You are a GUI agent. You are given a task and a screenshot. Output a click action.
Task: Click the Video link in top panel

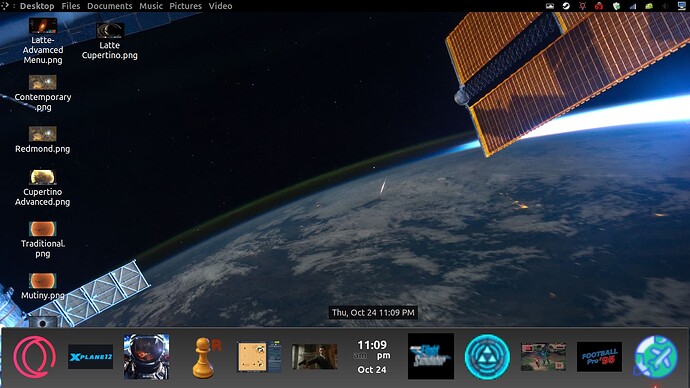[220, 6]
